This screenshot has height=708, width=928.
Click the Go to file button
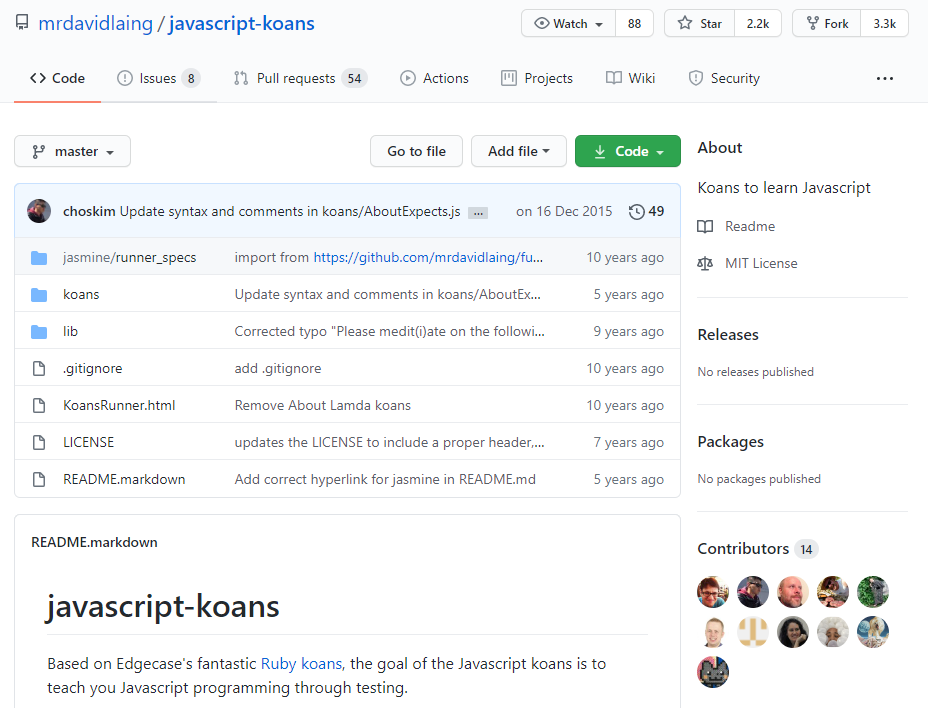[417, 152]
